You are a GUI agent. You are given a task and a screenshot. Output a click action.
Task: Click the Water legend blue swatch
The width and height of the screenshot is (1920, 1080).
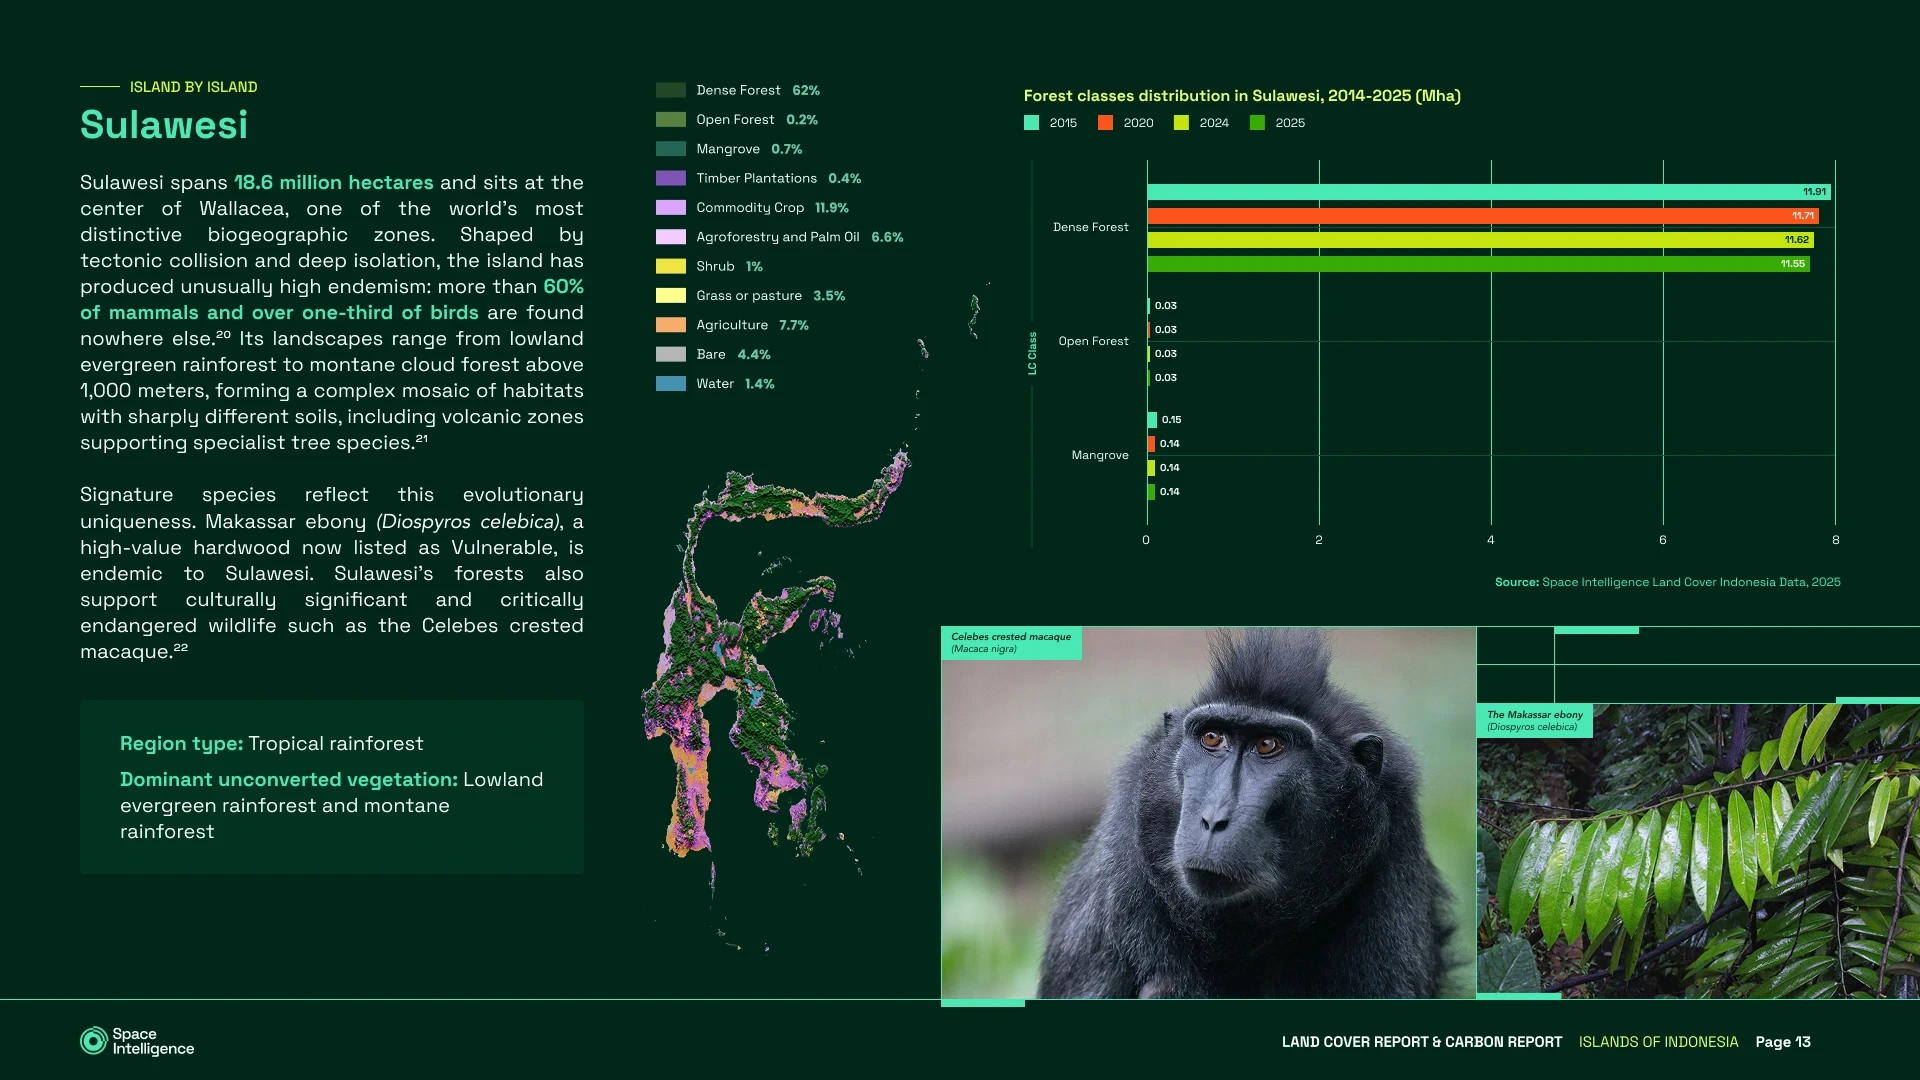coord(670,384)
